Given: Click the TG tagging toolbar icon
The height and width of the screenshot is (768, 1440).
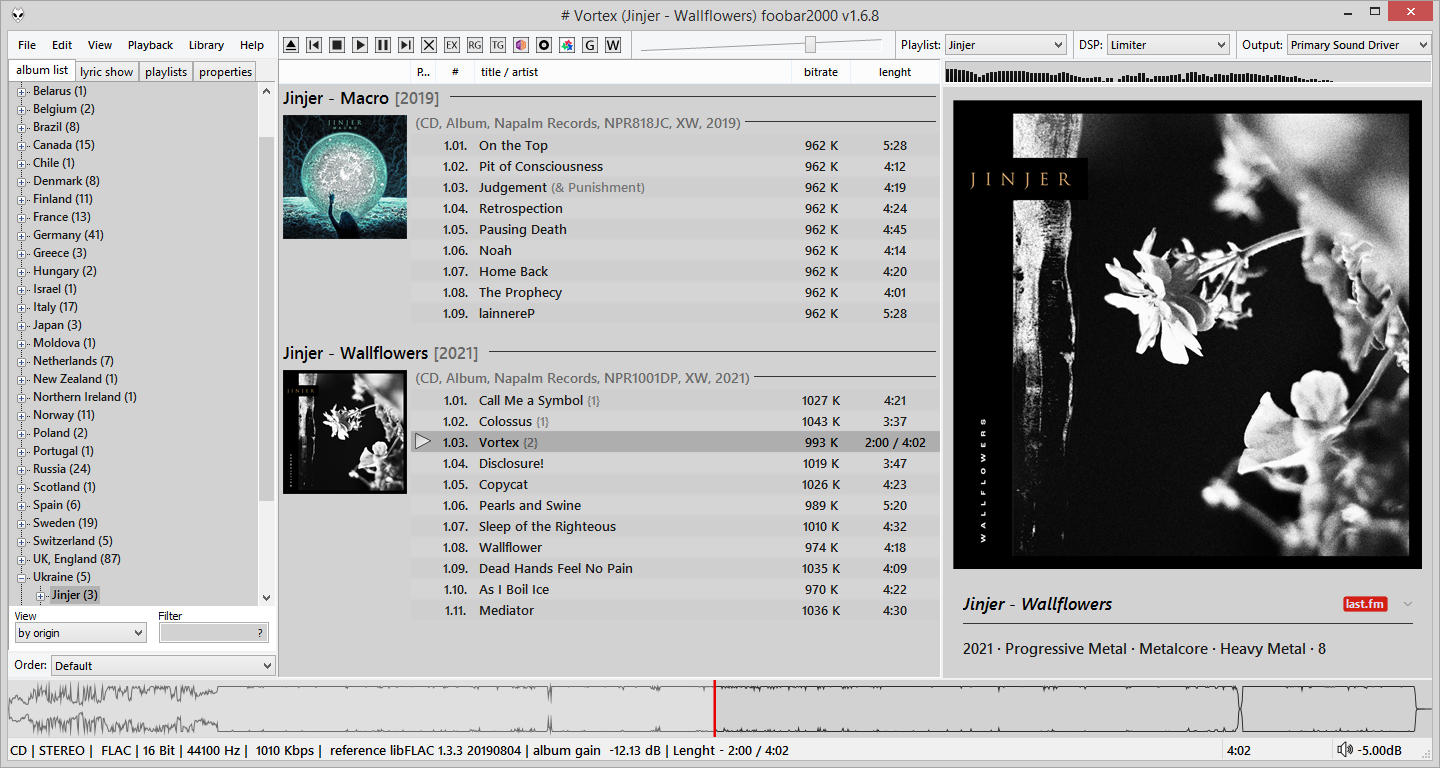Looking at the screenshot, I should [497, 45].
